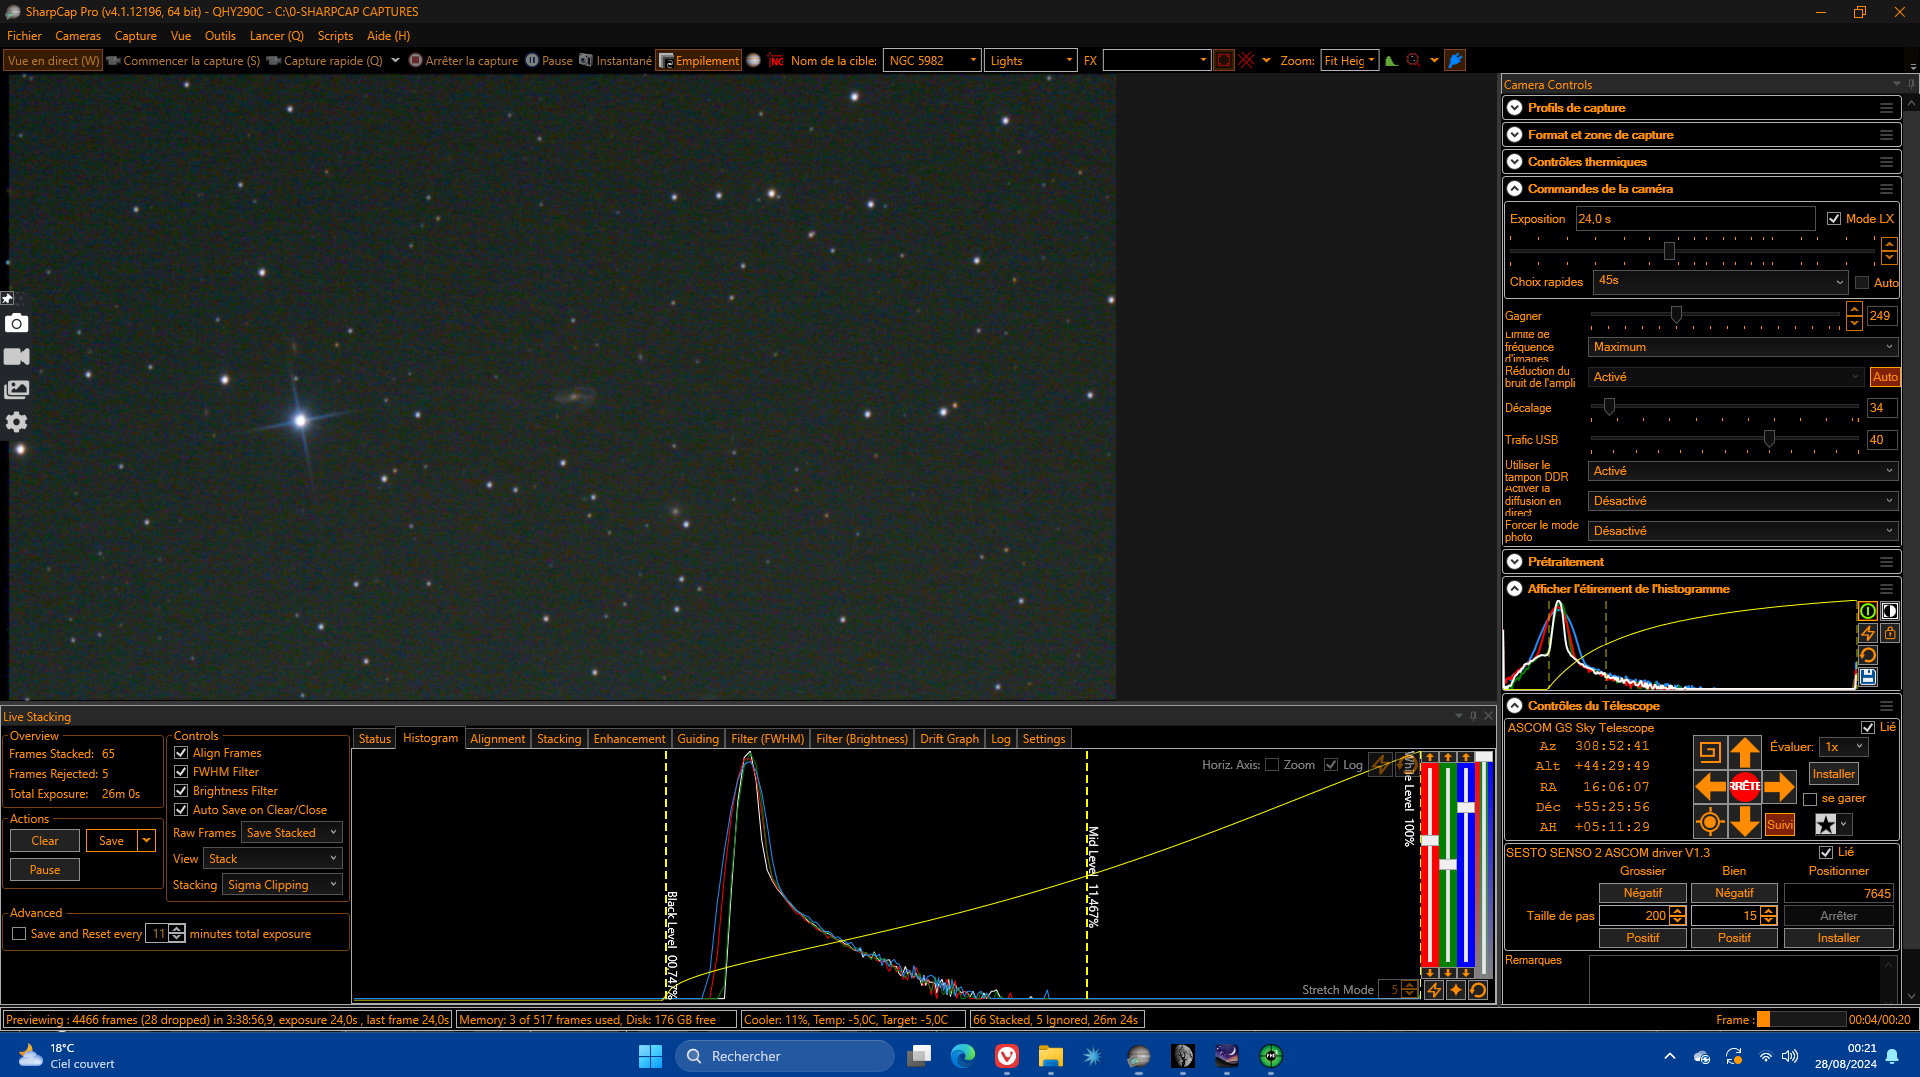Screen dimensions: 1920x1077
Task: Click the video camera icon in left sidebar
Action: (x=17, y=357)
